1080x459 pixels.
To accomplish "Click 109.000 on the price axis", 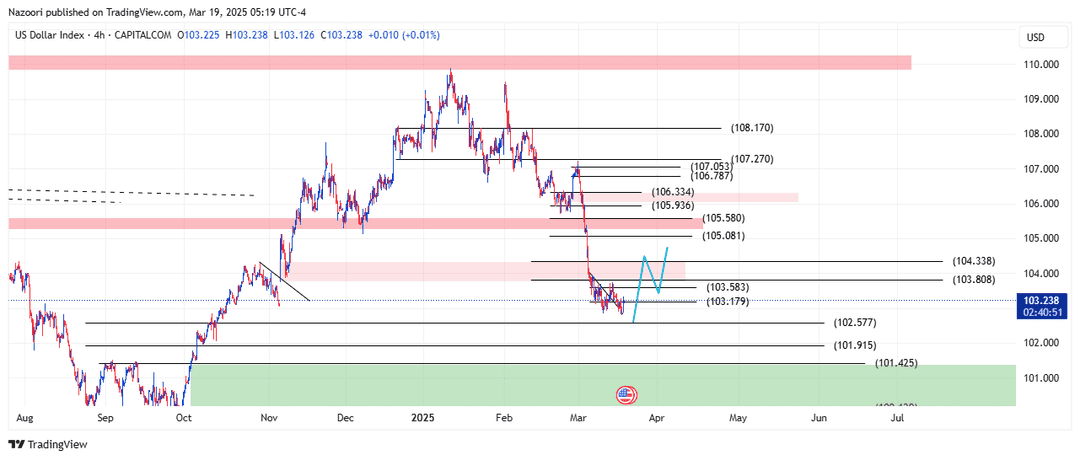I will (x=1041, y=99).
